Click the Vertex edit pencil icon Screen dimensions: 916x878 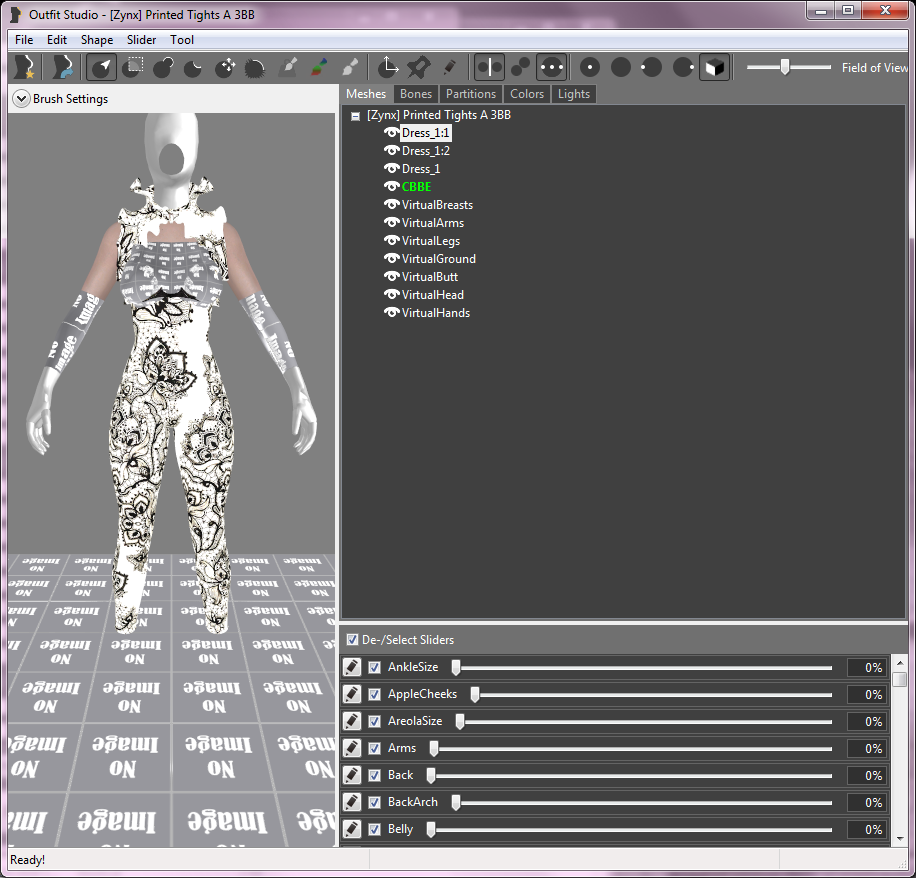click(449, 67)
